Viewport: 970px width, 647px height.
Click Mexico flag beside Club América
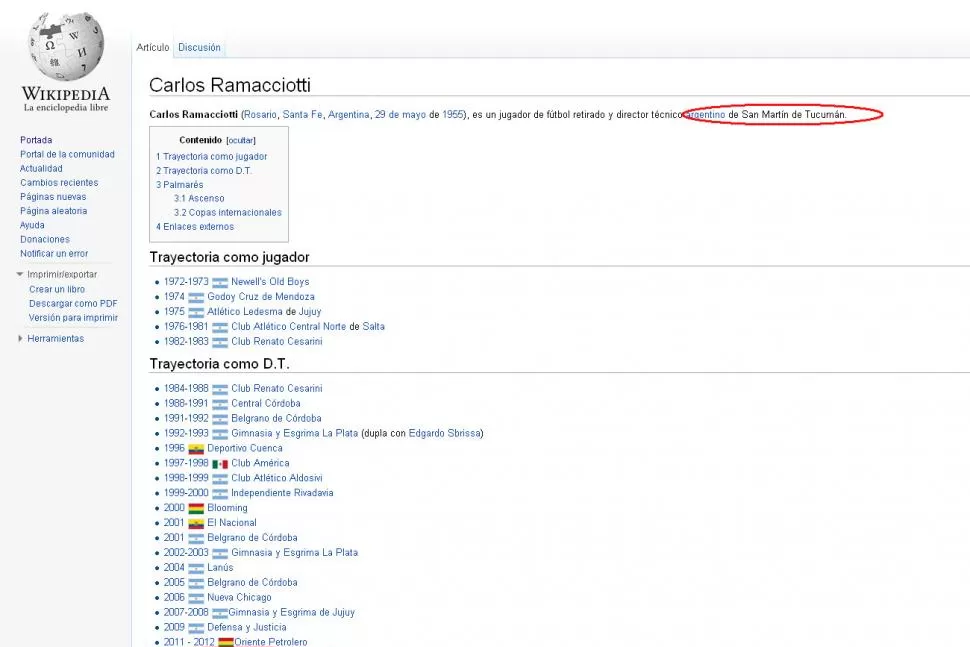[220, 464]
